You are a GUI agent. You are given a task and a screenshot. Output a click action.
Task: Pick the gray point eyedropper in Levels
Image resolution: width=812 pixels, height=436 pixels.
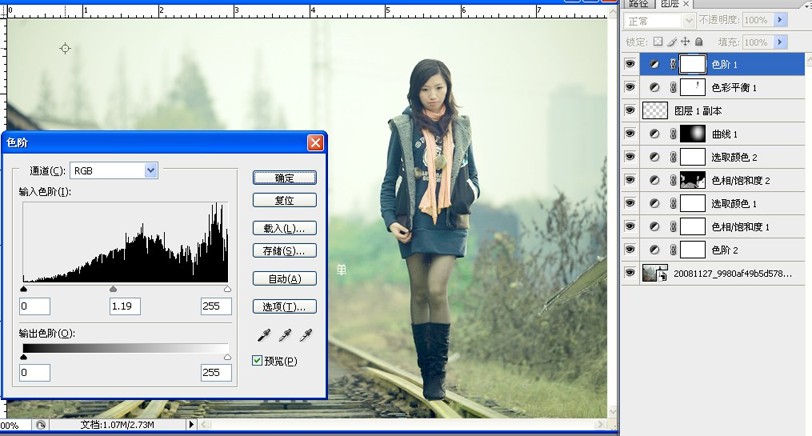285,336
